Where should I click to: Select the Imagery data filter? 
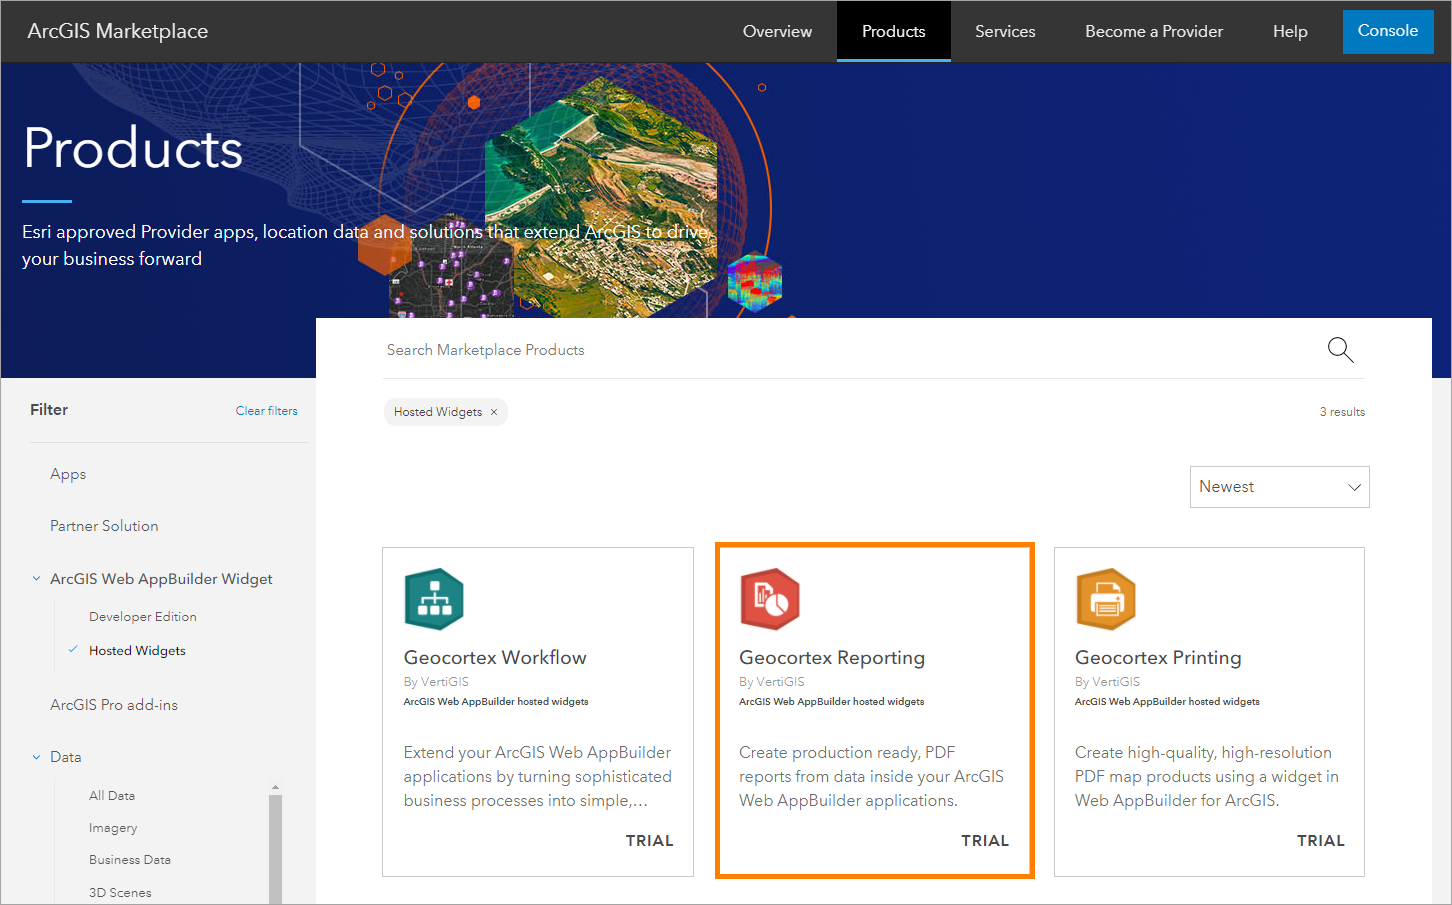tap(113, 827)
